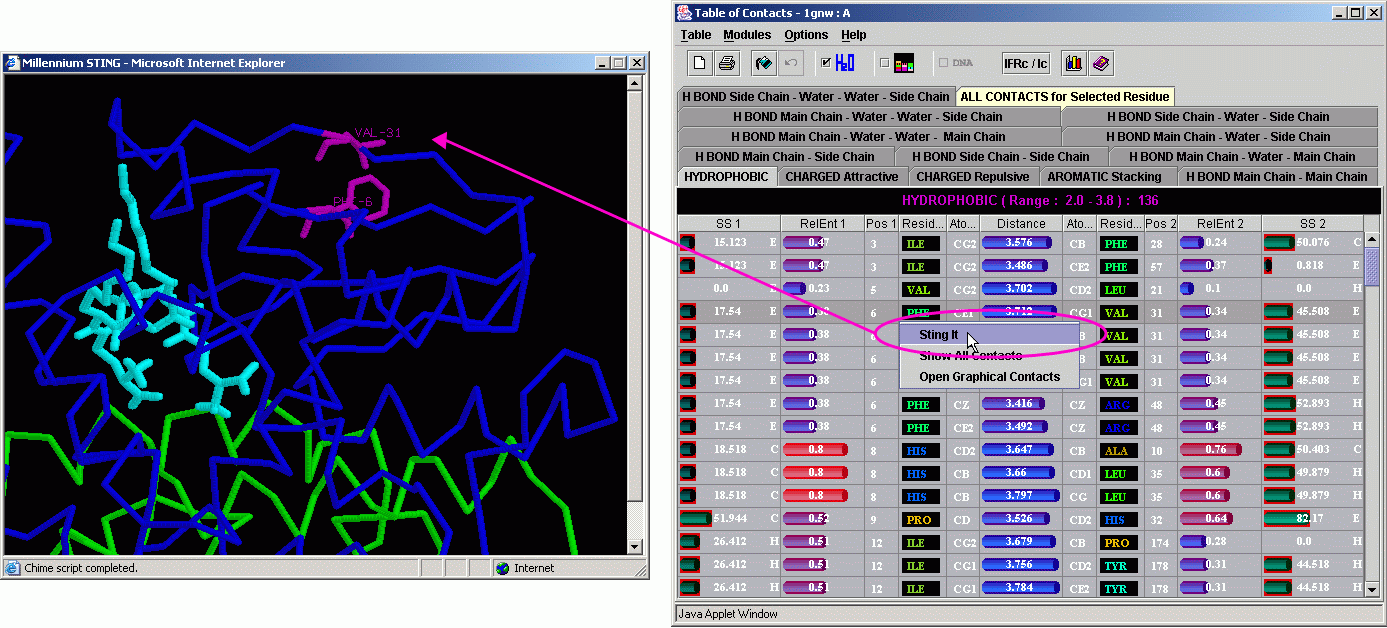
Task: Choose Show All Contacts in context menu
Action: pos(989,356)
